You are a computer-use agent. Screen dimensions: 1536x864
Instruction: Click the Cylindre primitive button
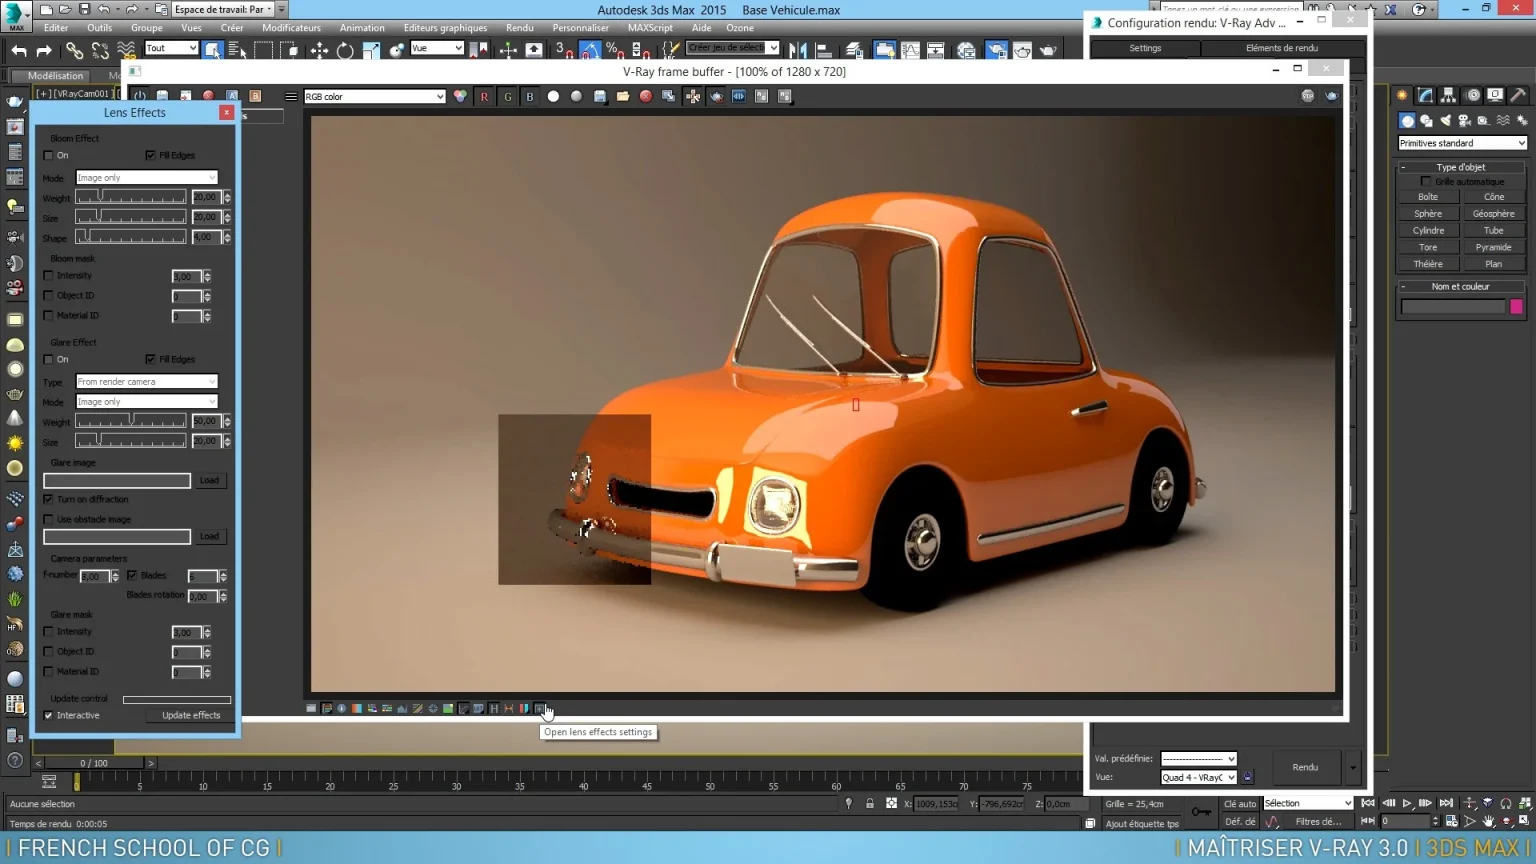click(x=1428, y=230)
